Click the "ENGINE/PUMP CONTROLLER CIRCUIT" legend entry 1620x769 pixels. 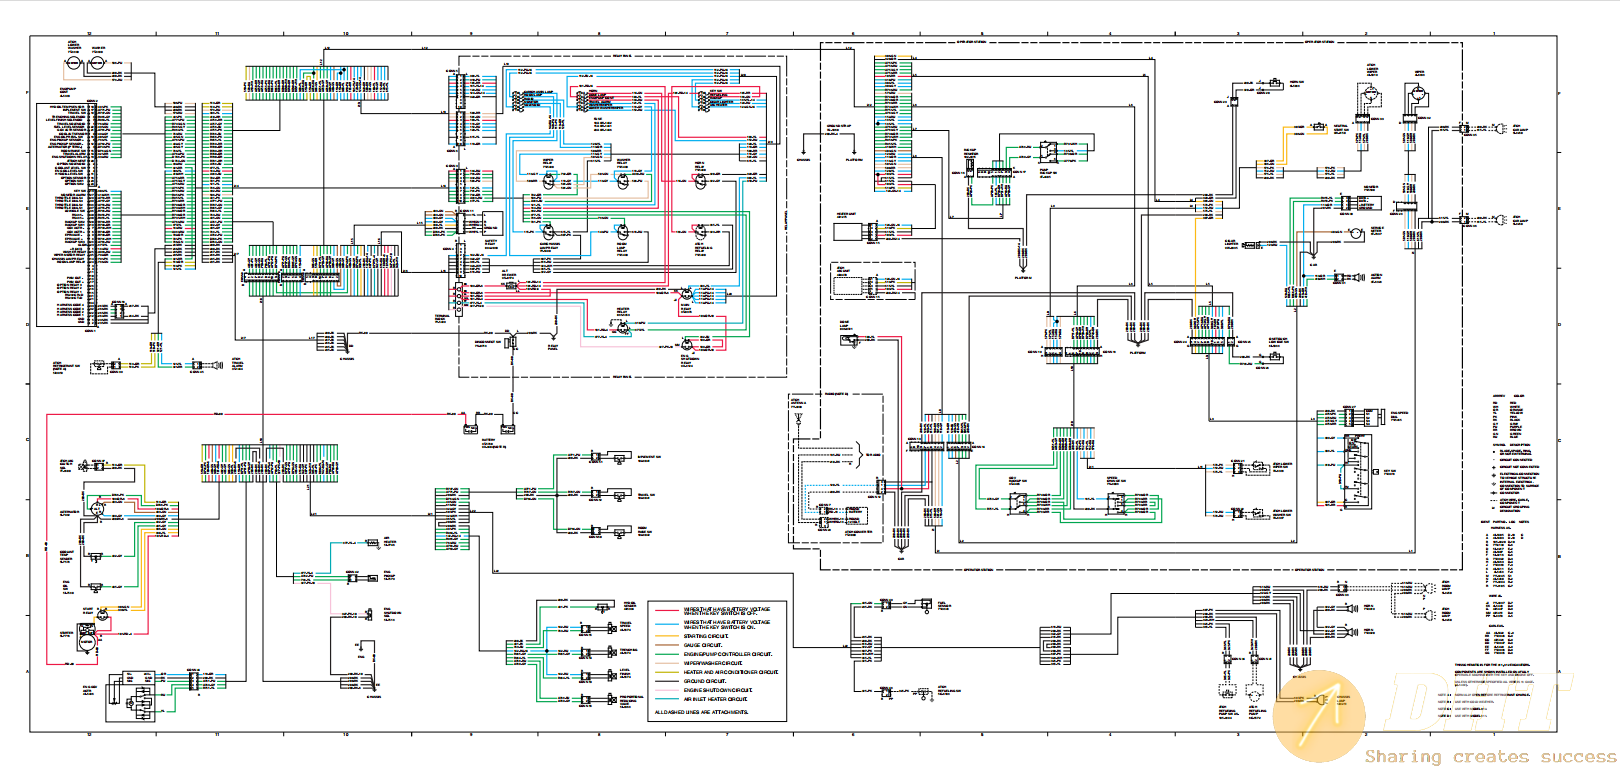(x=728, y=654)
